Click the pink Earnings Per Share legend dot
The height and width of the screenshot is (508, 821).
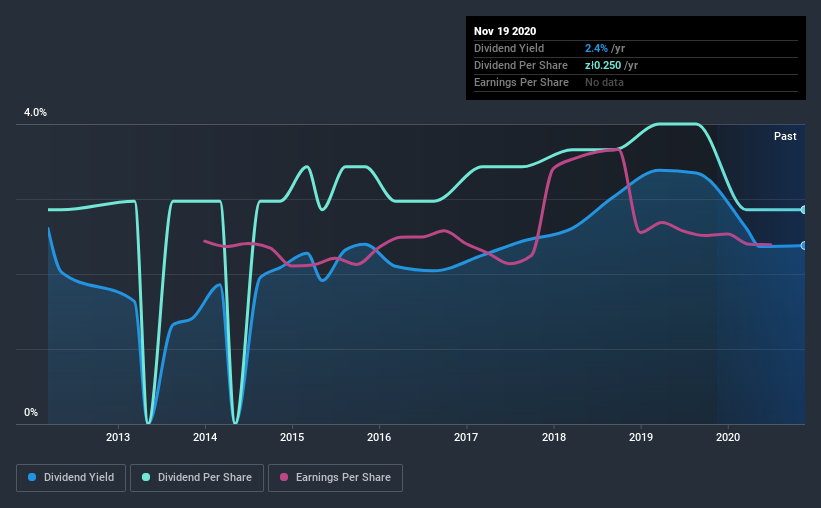click(x=284, y=477)
